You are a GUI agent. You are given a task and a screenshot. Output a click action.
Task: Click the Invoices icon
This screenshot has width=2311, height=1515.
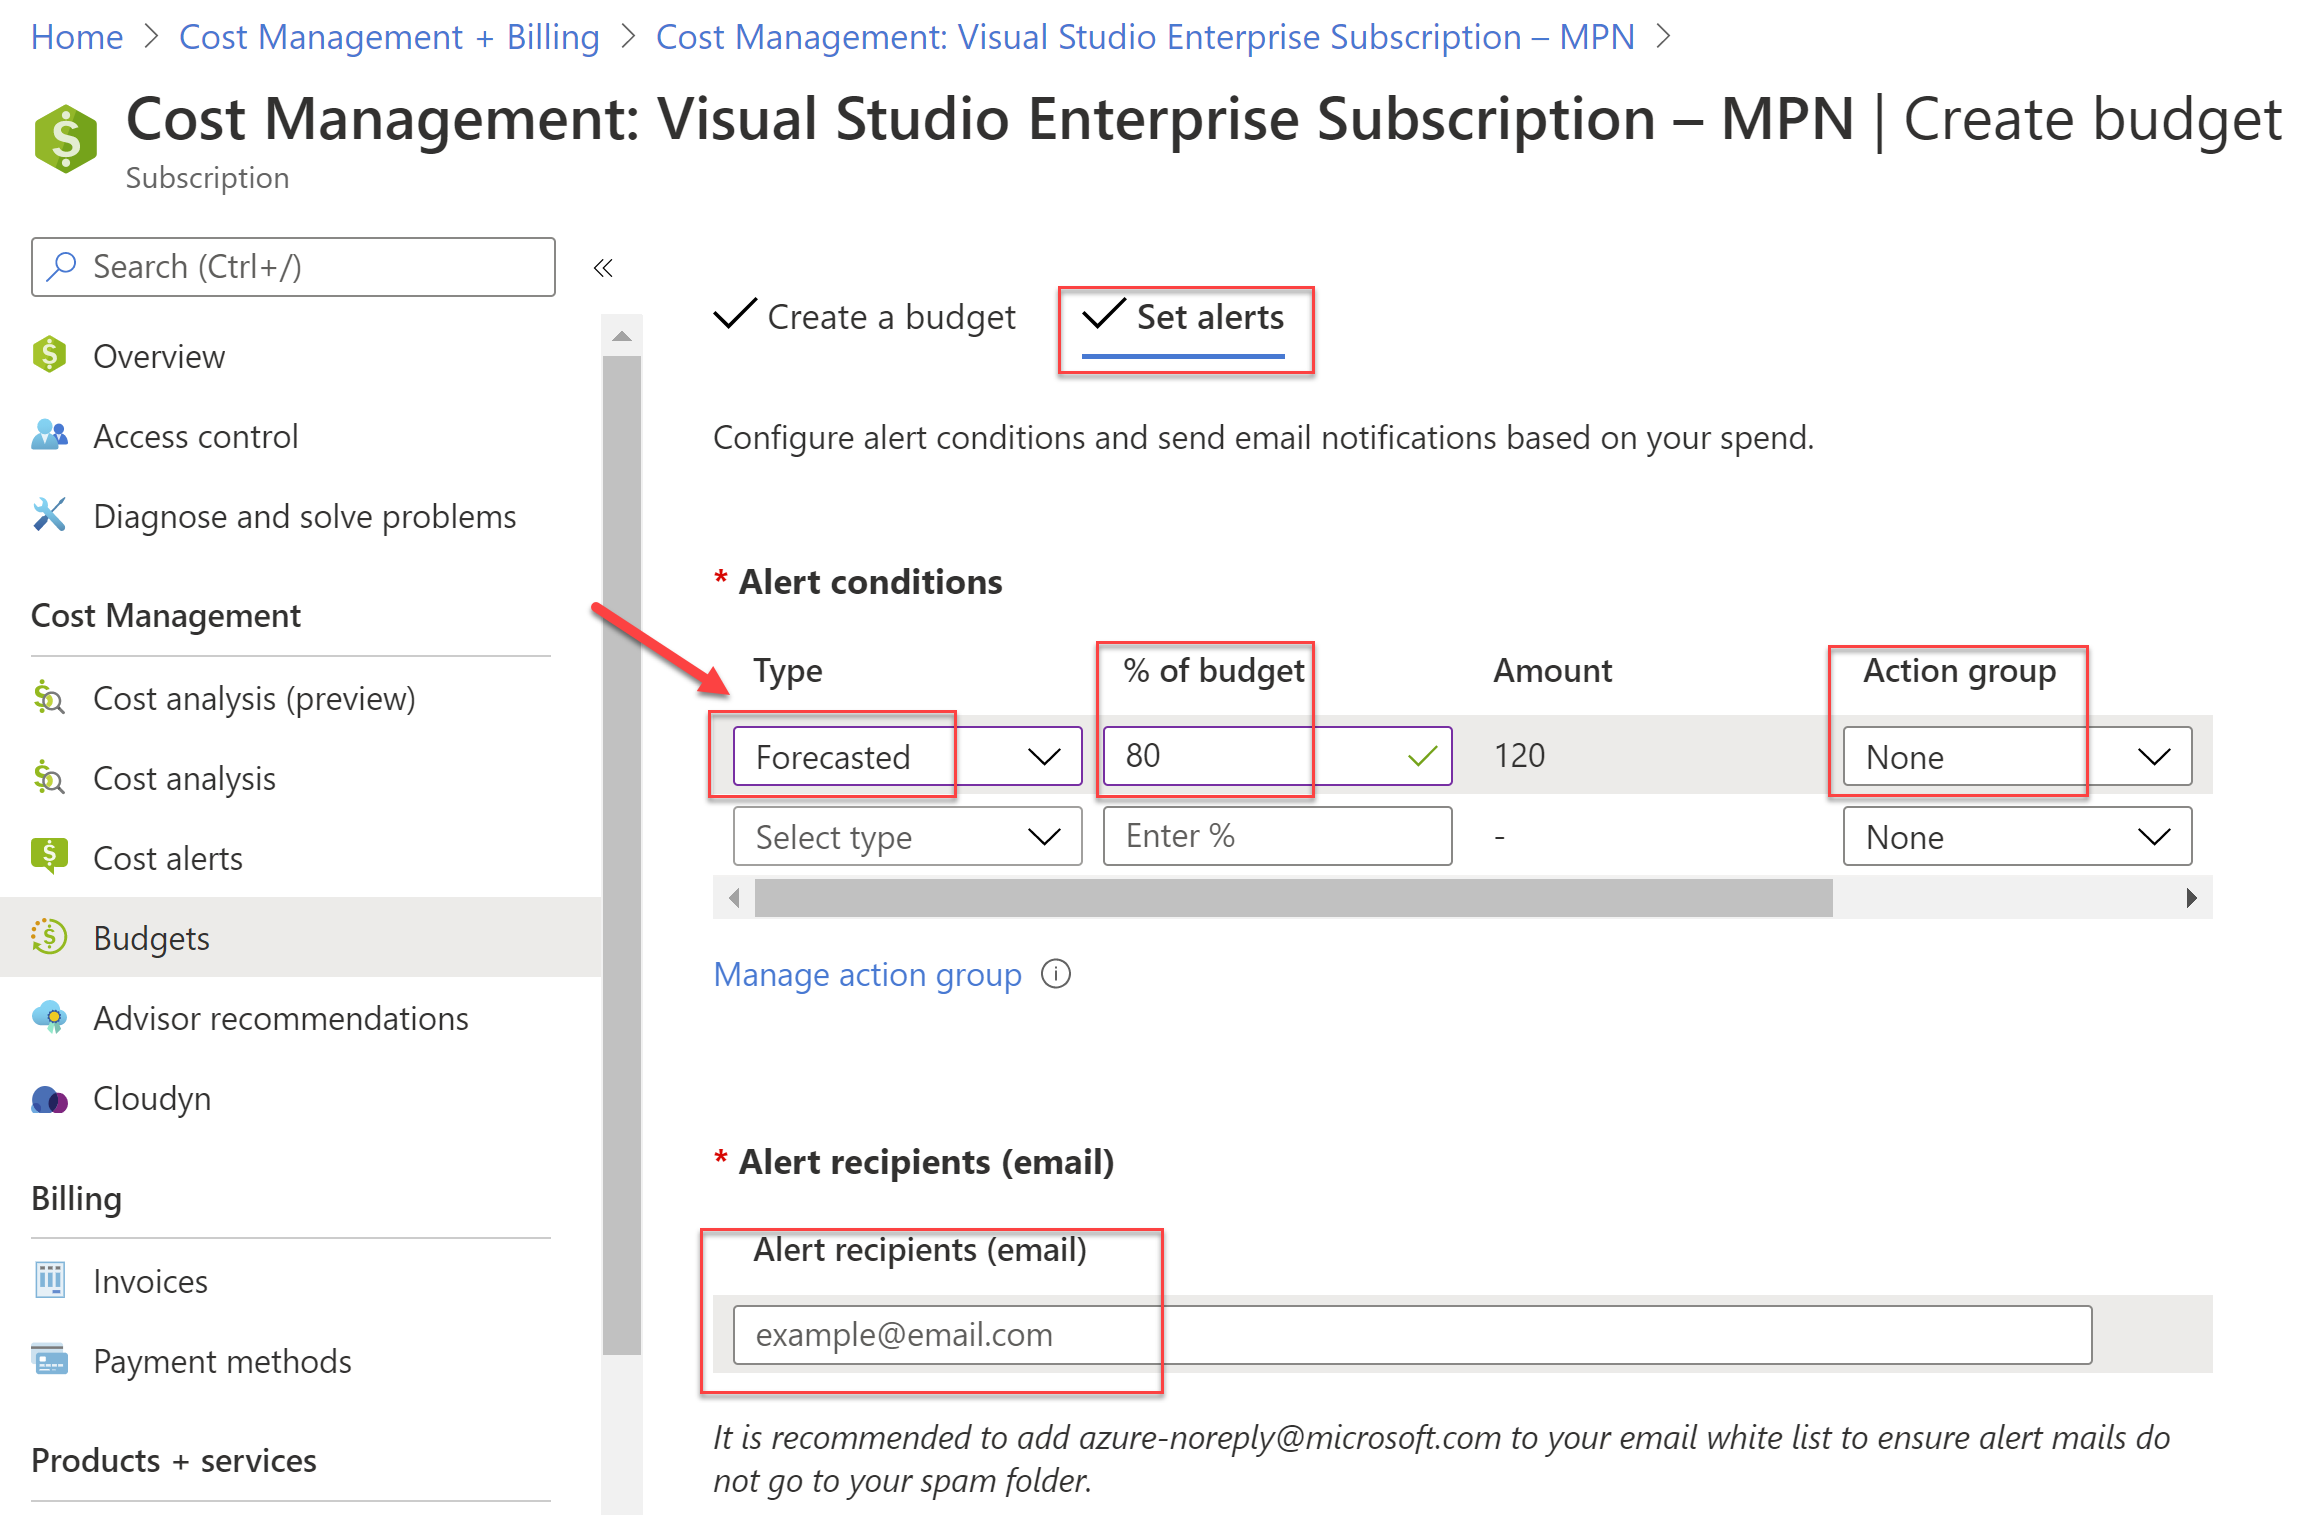(49, 1279)
